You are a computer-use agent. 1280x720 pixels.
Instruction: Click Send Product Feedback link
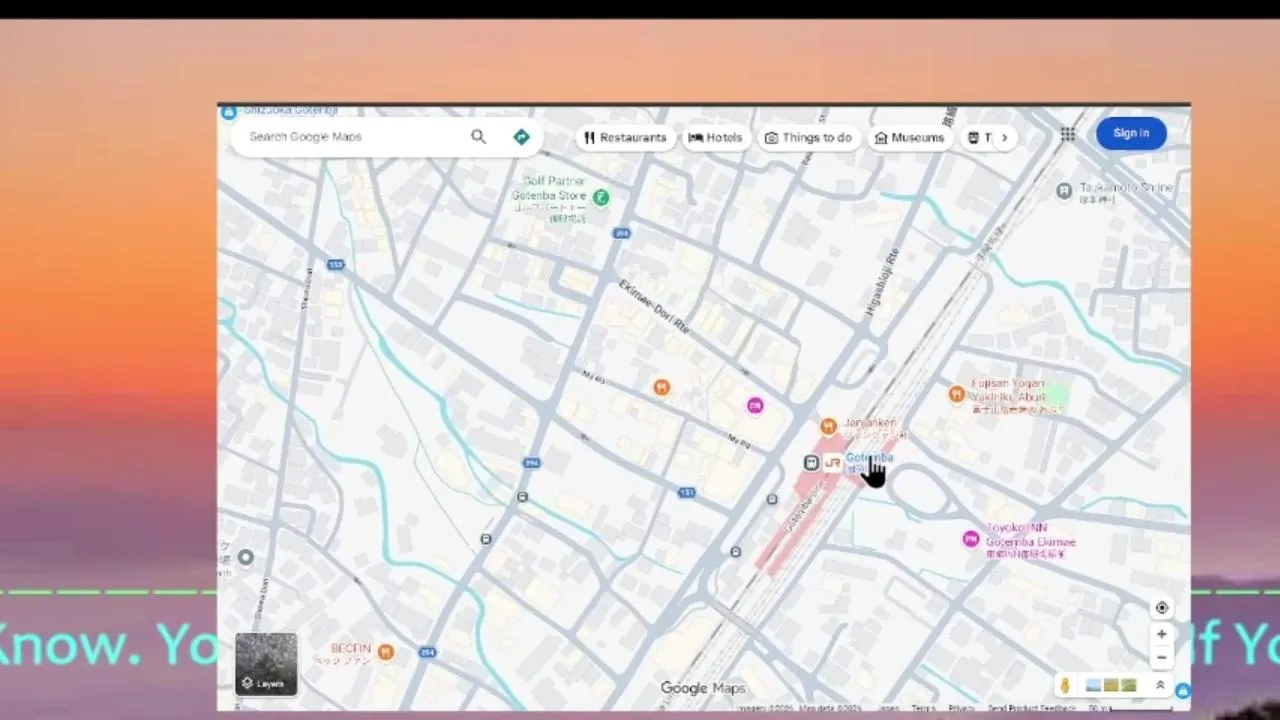point(1032,708)
